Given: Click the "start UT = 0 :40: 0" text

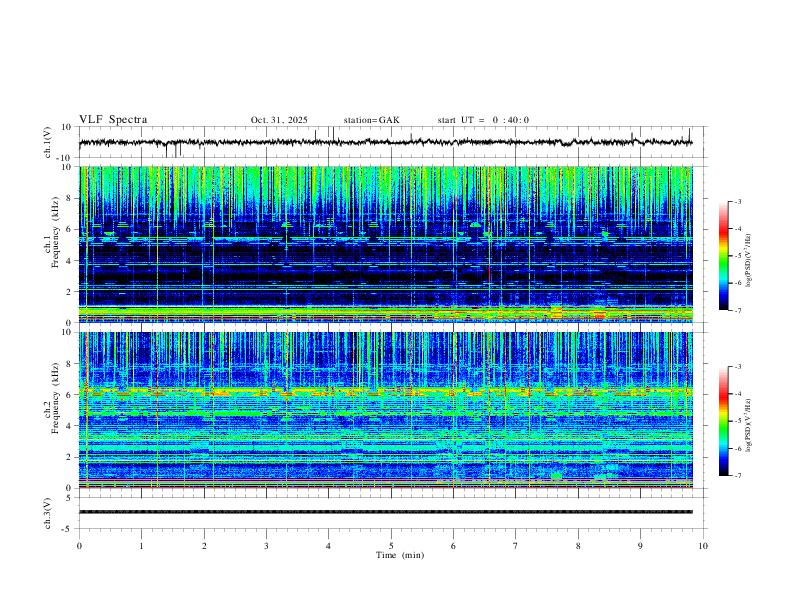Looking at the screenshot, I should (x=483, y=120).
